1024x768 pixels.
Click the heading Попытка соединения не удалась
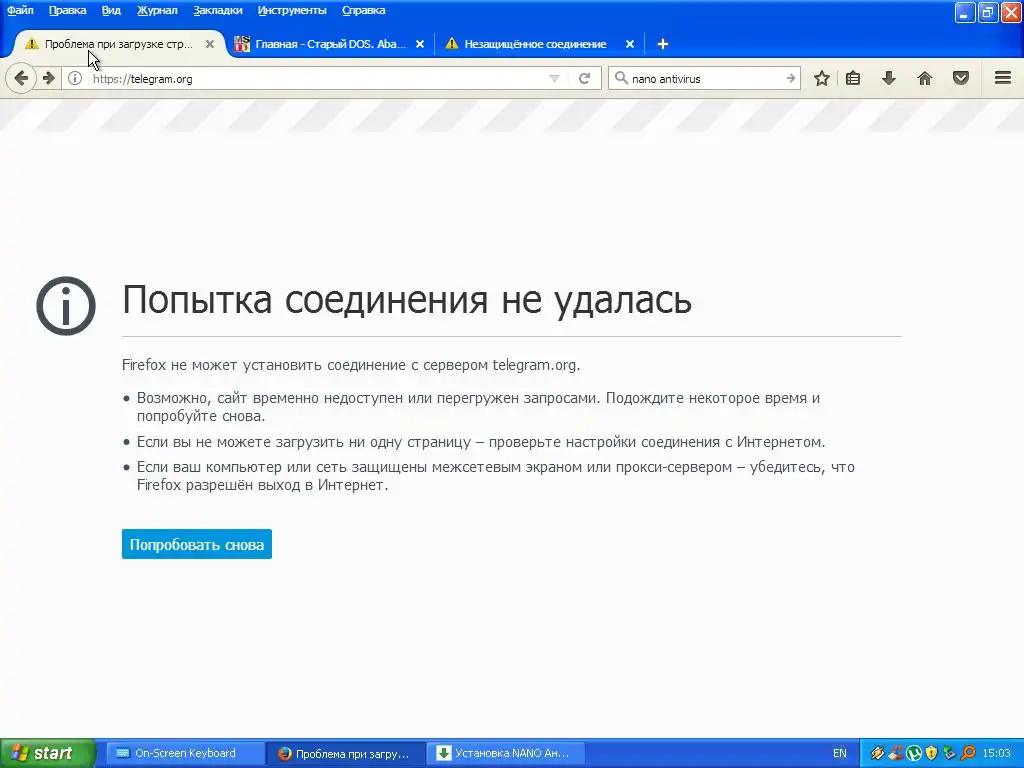(x=407, y=300)
